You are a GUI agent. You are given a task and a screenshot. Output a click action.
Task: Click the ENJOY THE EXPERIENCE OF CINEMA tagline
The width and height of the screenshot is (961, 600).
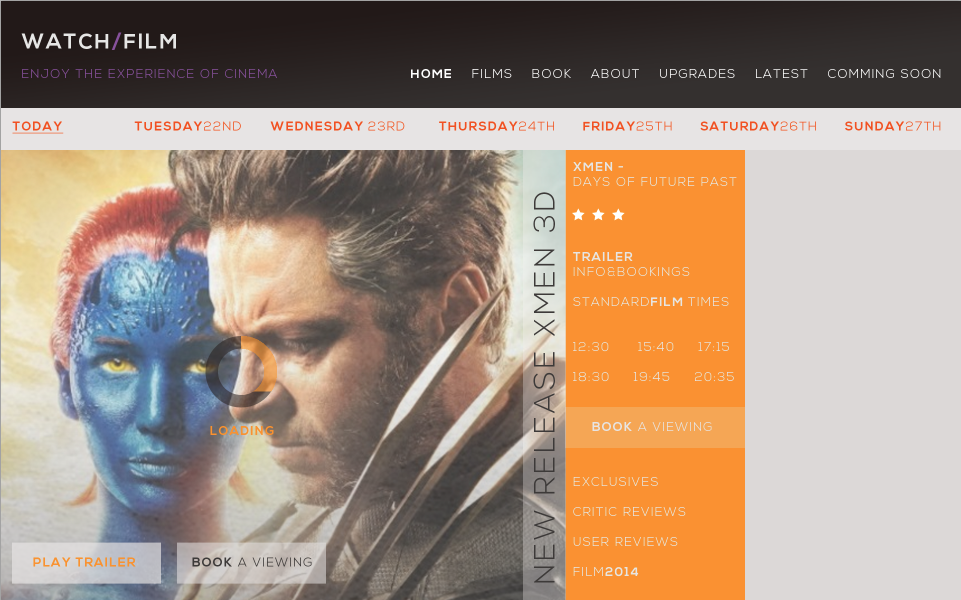tap(149, 74)
